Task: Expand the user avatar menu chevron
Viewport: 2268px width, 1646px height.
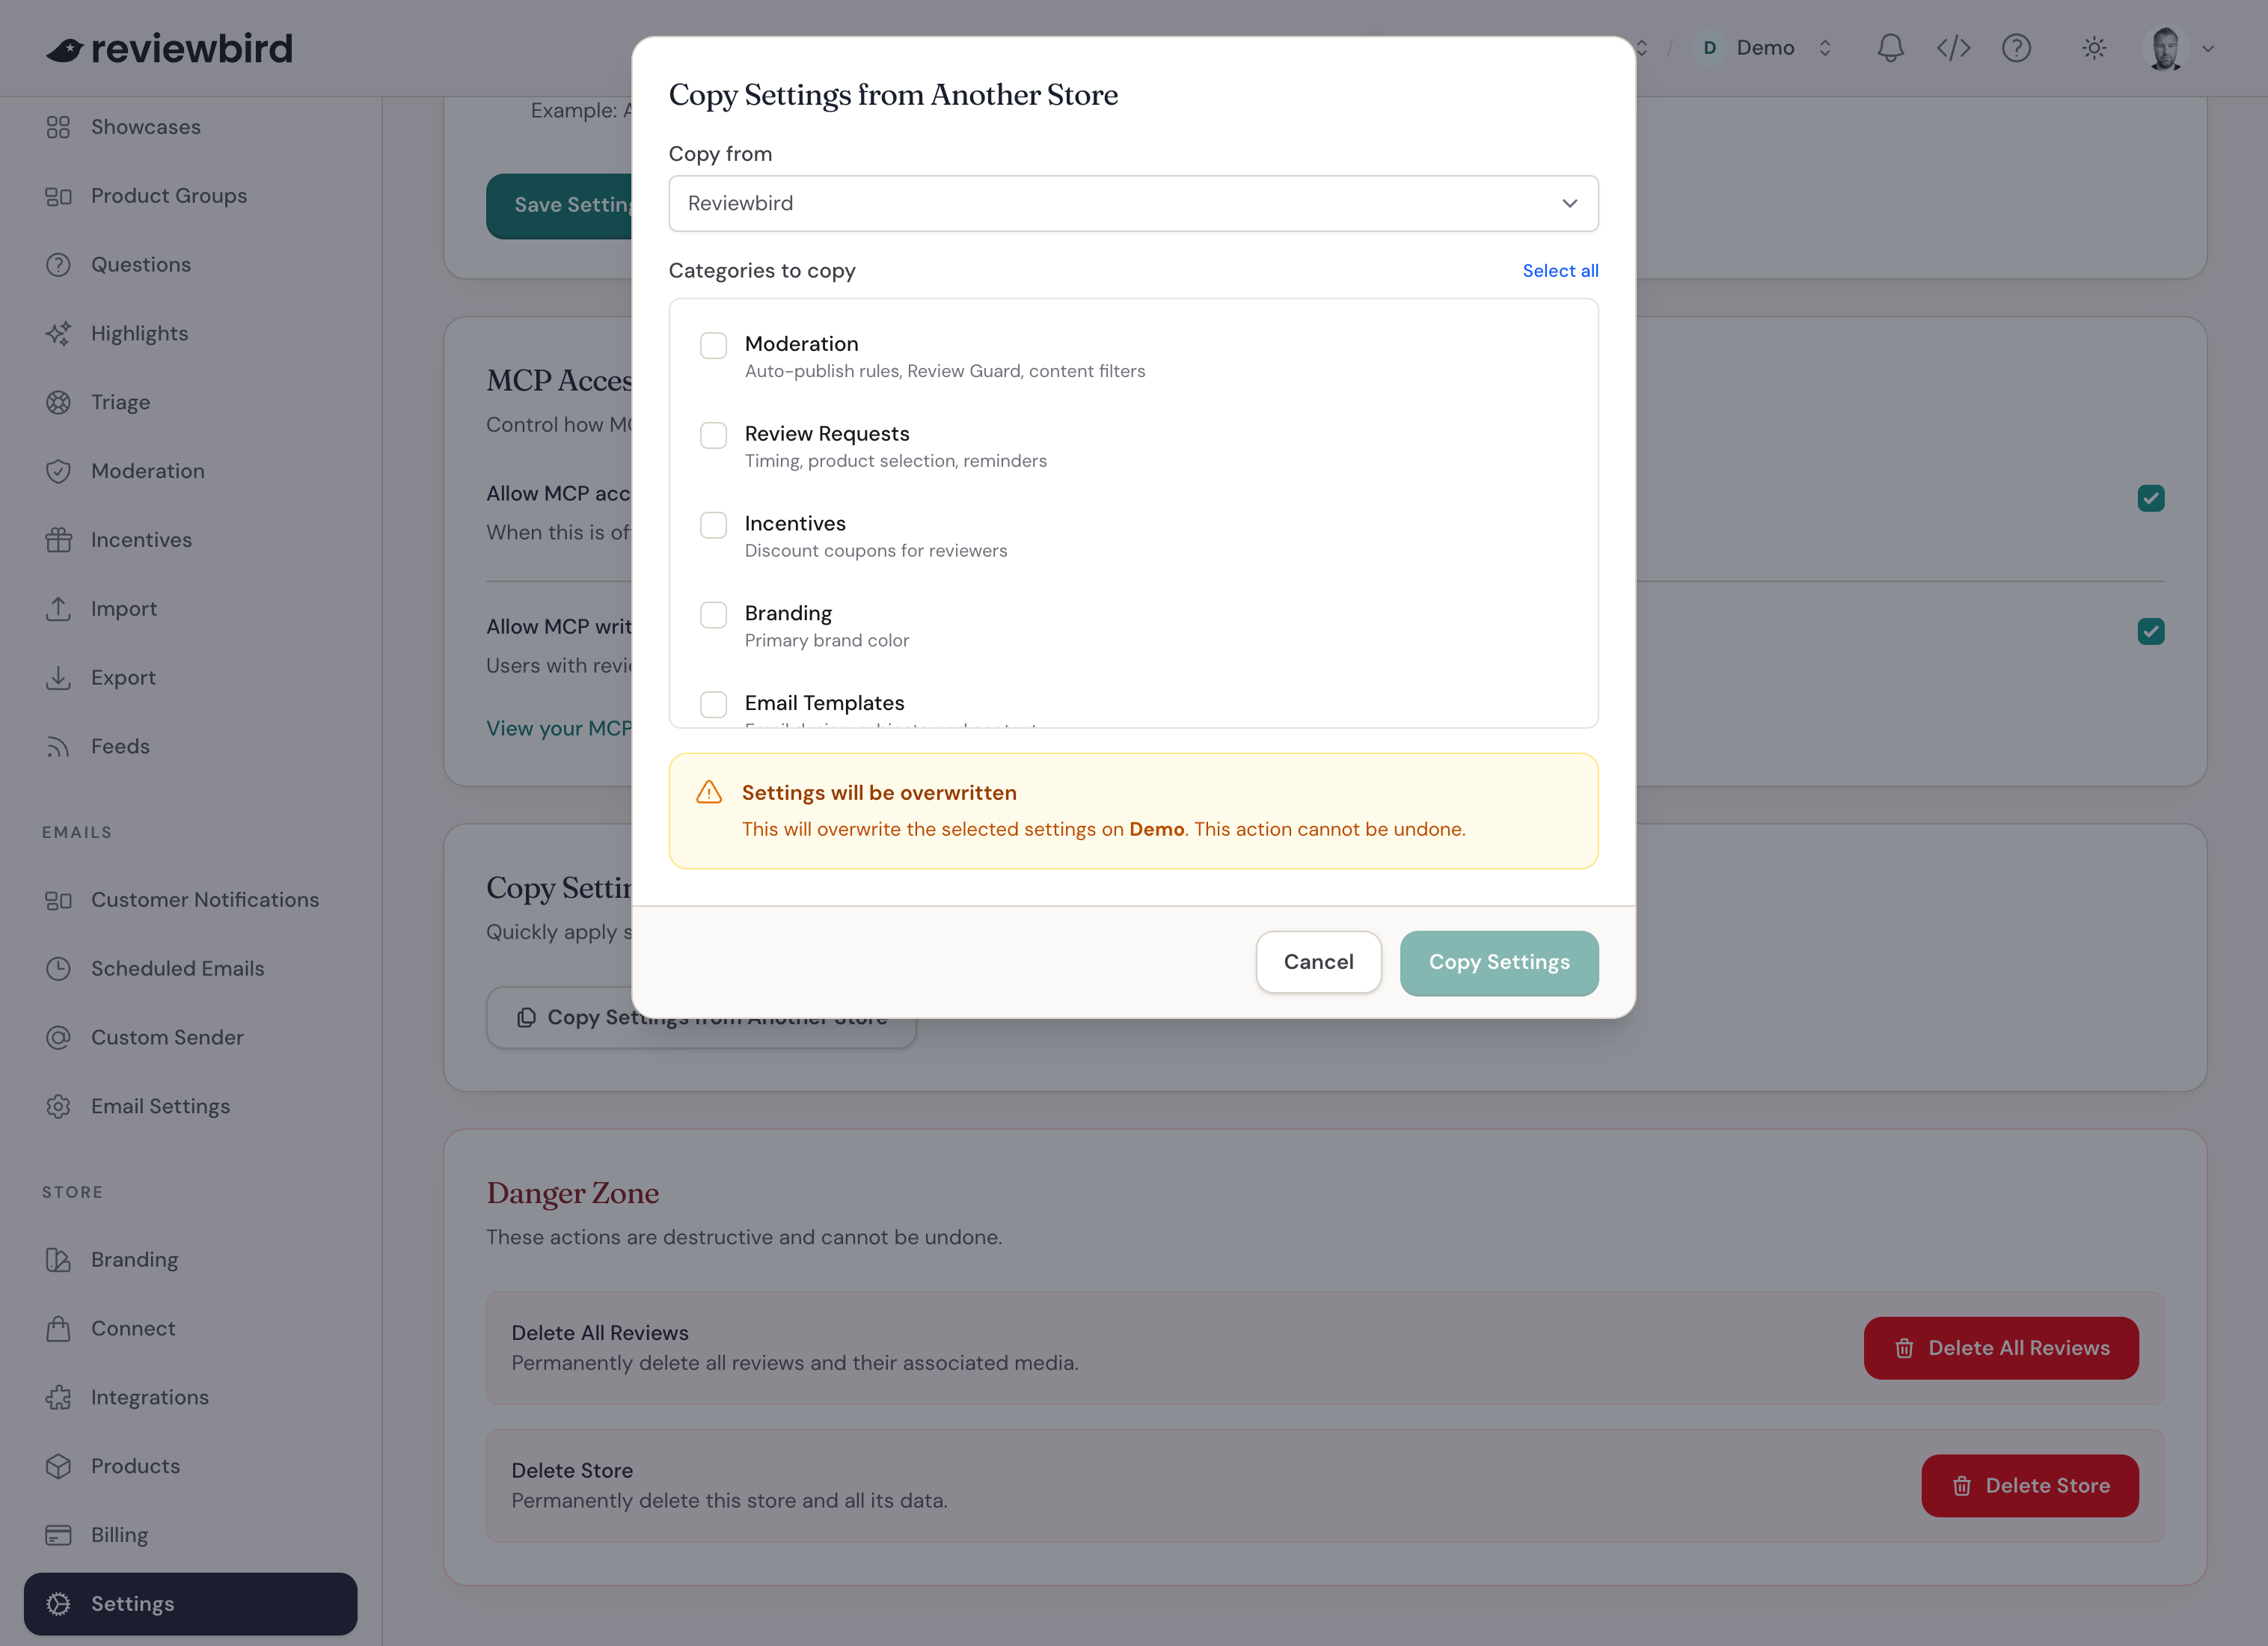Action: point(2208,48)
